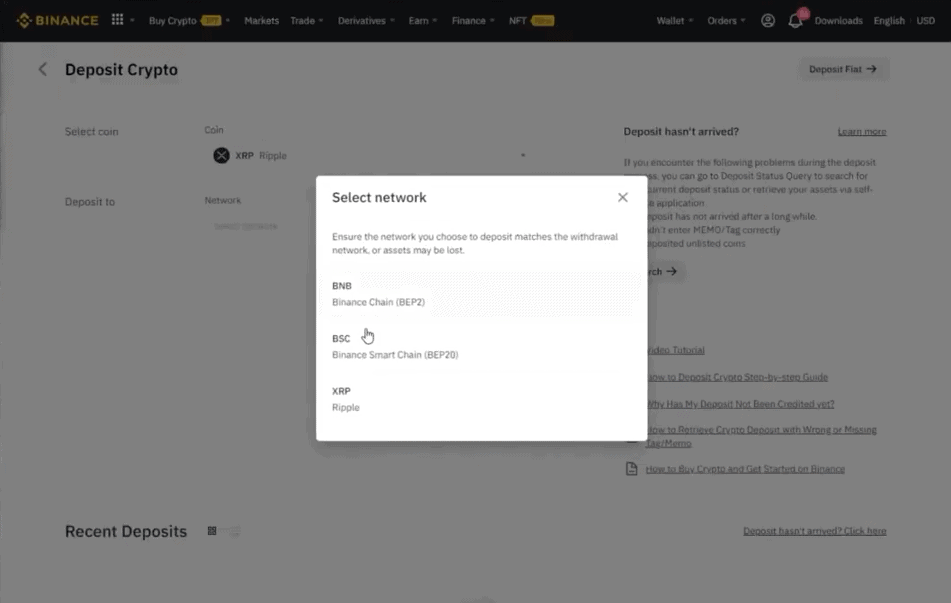Expand the Wallet dropdown

(674, 21)
